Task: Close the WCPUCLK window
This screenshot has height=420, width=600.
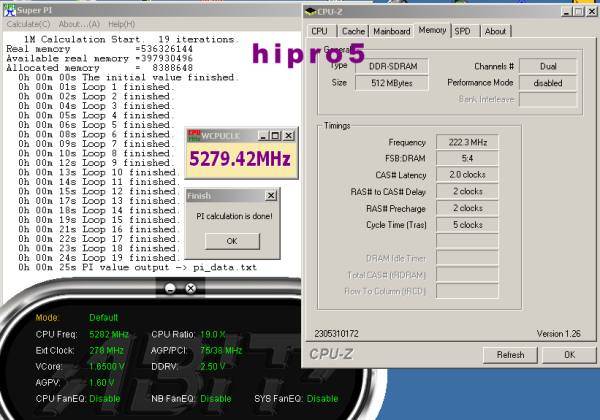Action: coord(289,135)
